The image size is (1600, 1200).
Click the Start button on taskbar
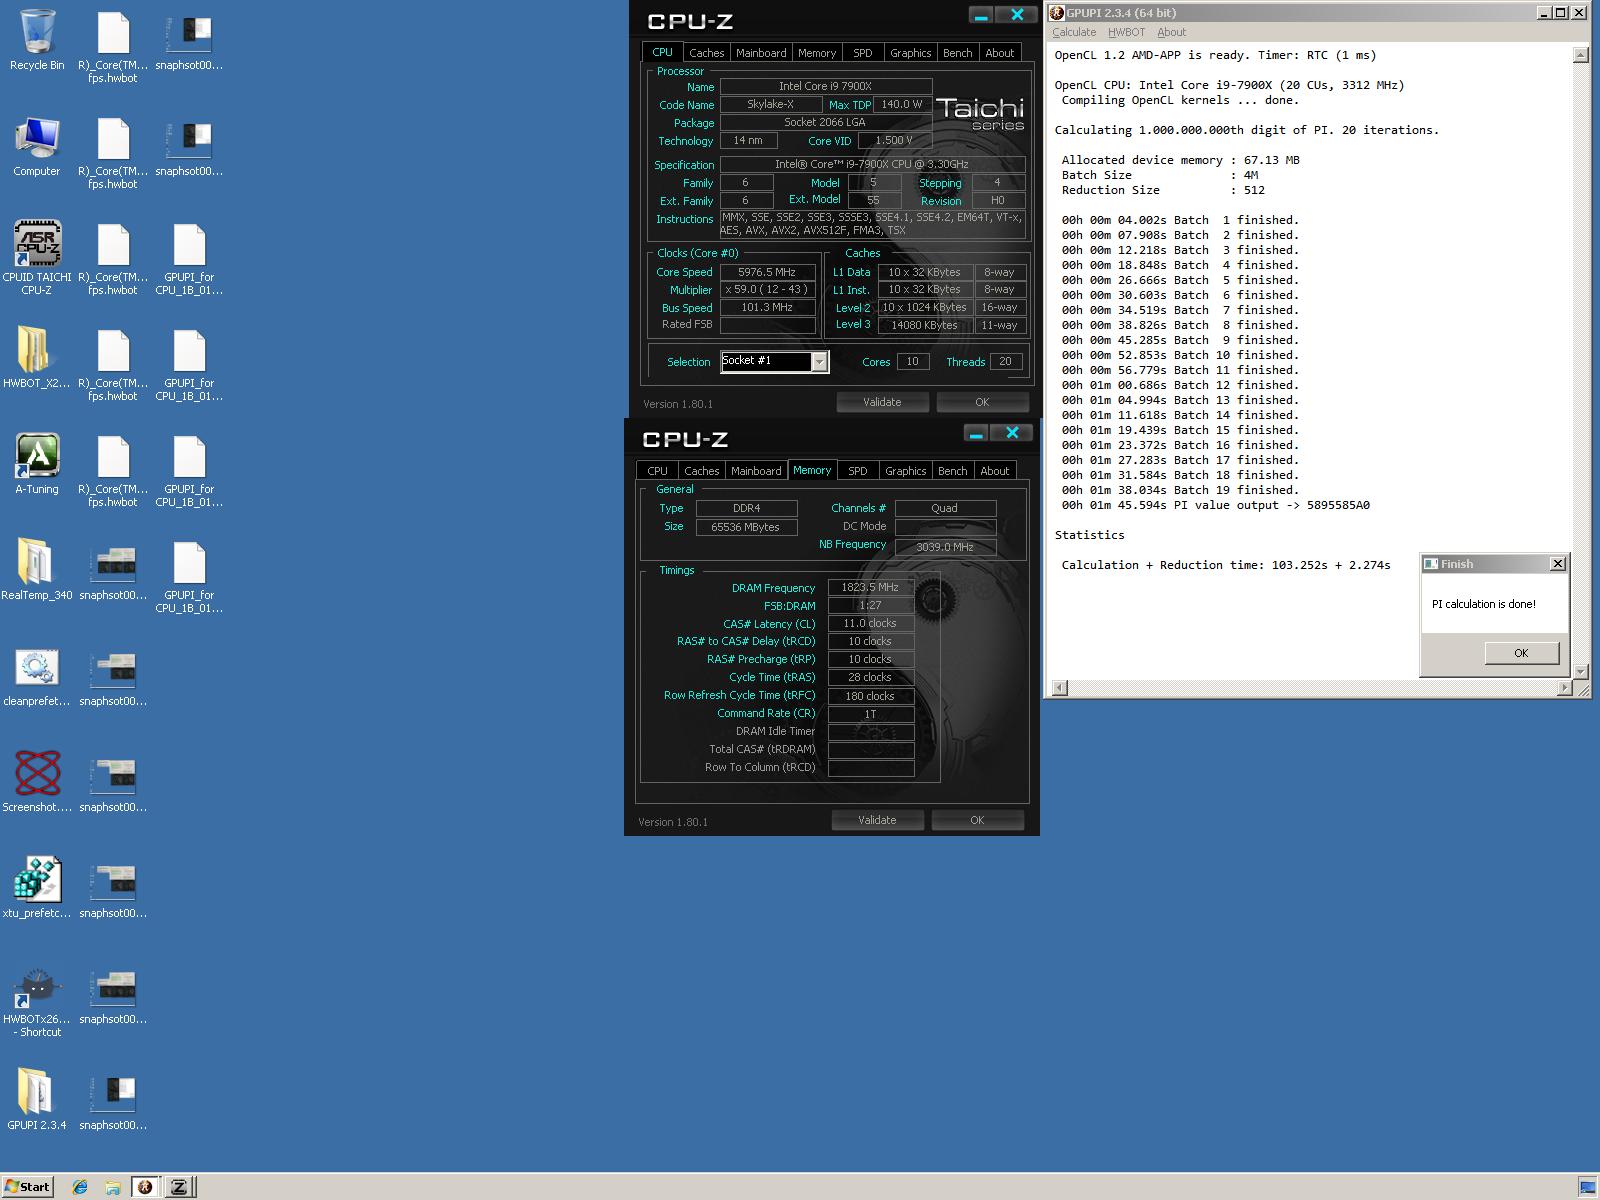(27, 1187)
